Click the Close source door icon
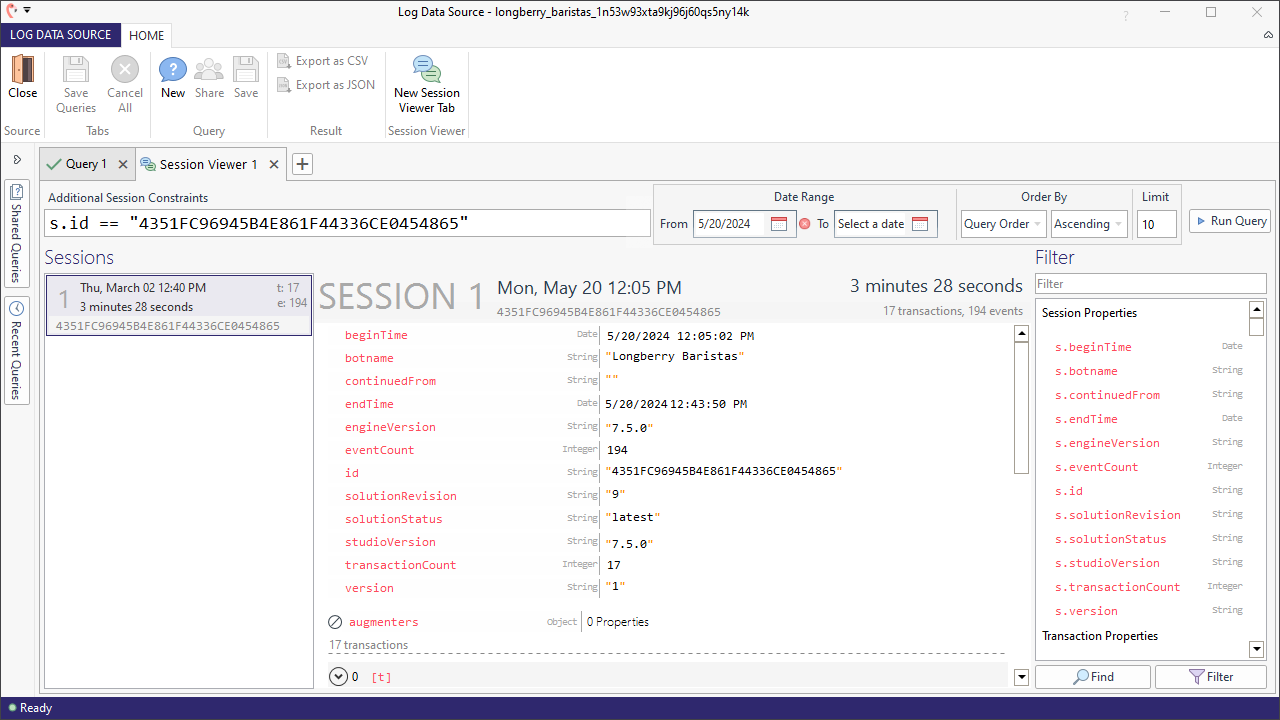 coord(22,70)
